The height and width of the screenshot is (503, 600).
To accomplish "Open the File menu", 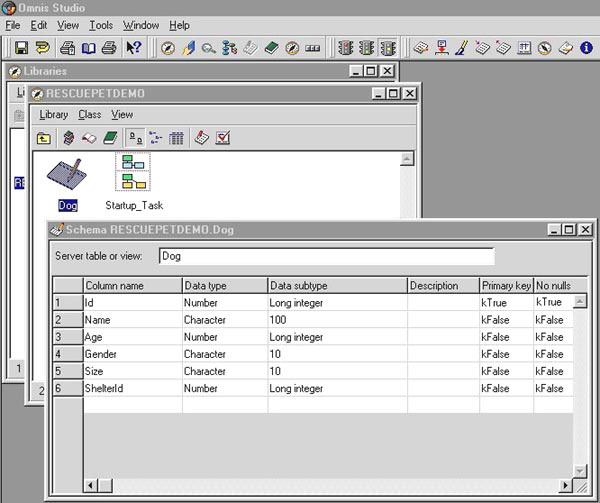I will pos(13,26).
